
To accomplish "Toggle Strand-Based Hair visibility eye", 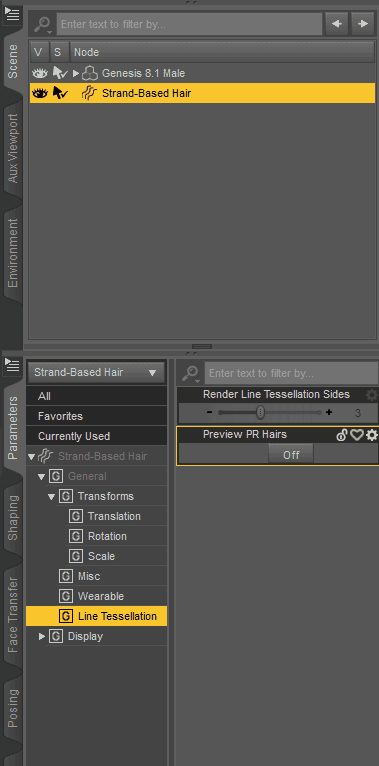I will (40, 93).
